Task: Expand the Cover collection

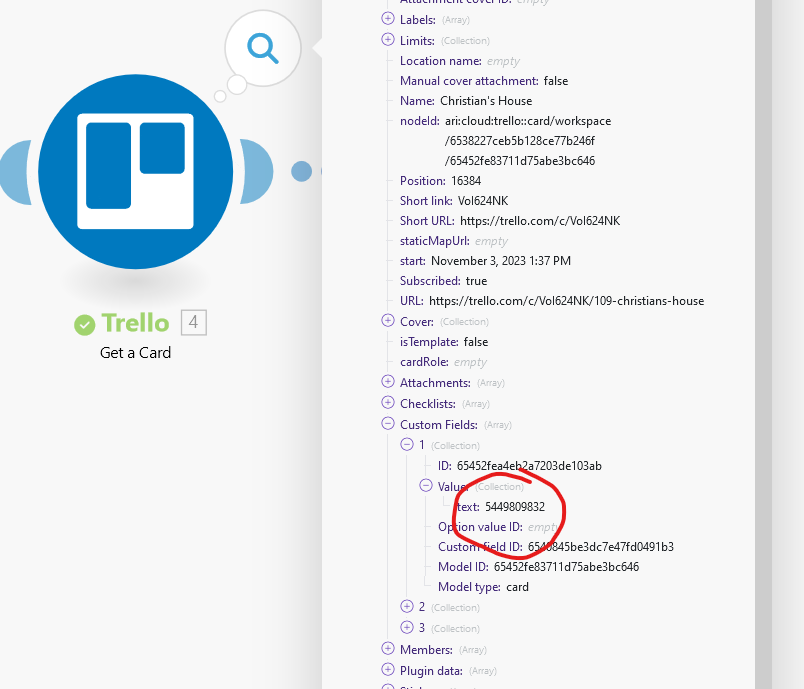Action: point(388,321)
